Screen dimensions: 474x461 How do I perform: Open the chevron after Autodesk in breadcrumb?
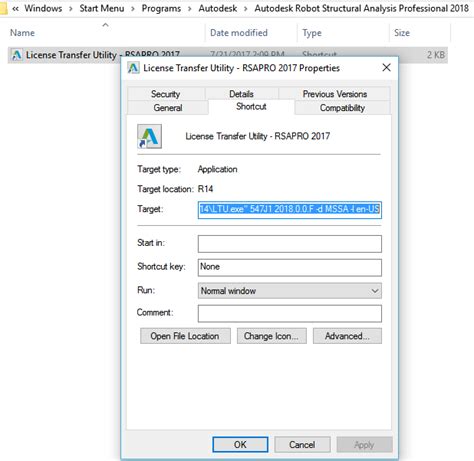tap(246, 9)
